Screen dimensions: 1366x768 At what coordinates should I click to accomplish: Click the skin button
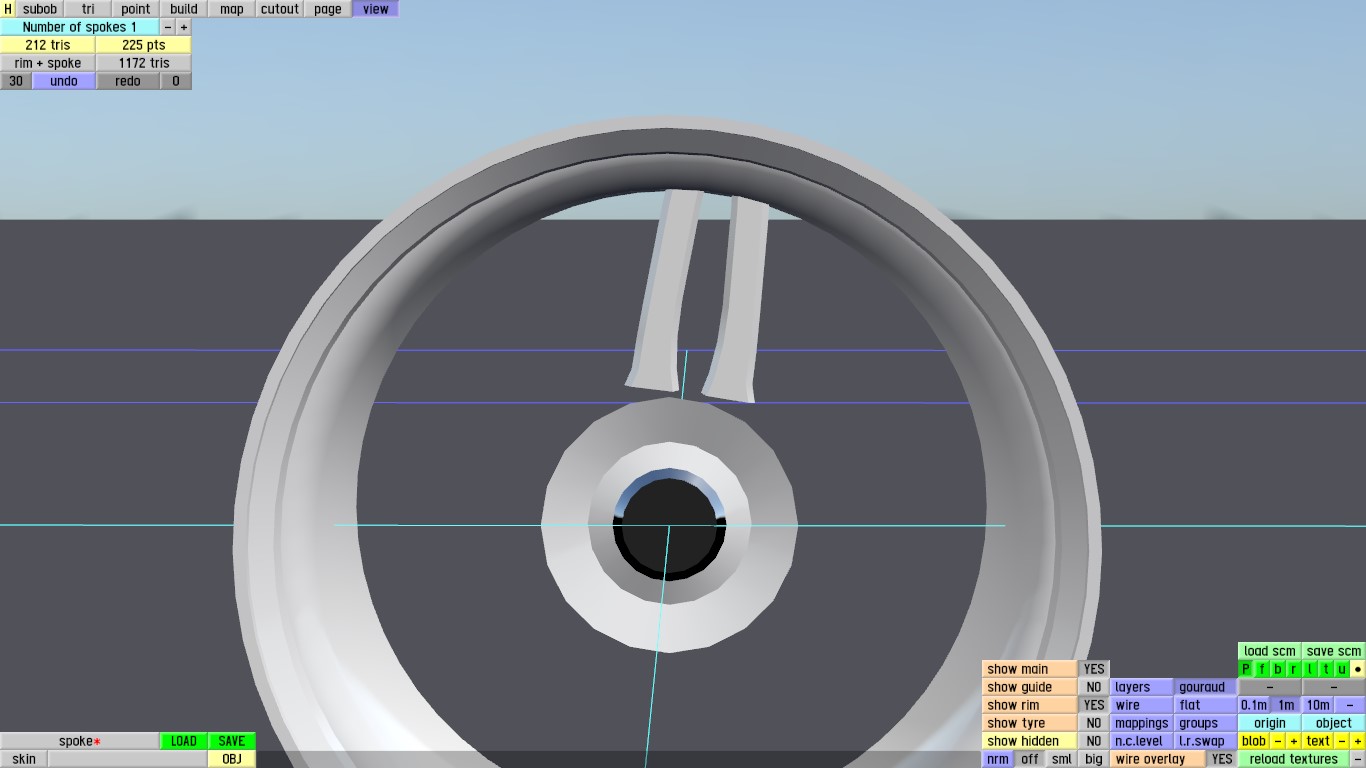24,759
